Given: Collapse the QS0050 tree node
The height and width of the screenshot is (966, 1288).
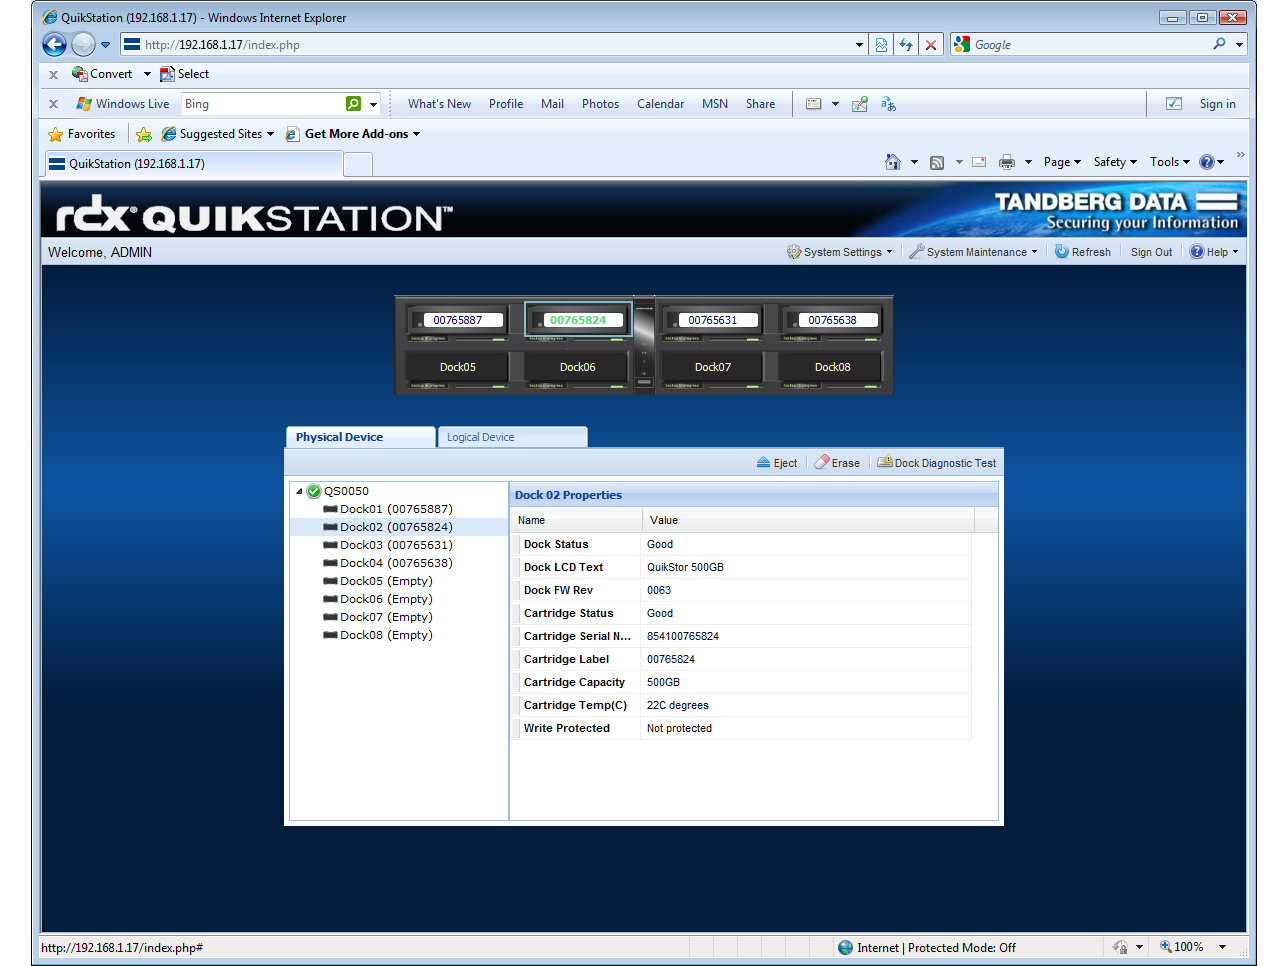Looking at the screenshot, I should pos(299,491).
